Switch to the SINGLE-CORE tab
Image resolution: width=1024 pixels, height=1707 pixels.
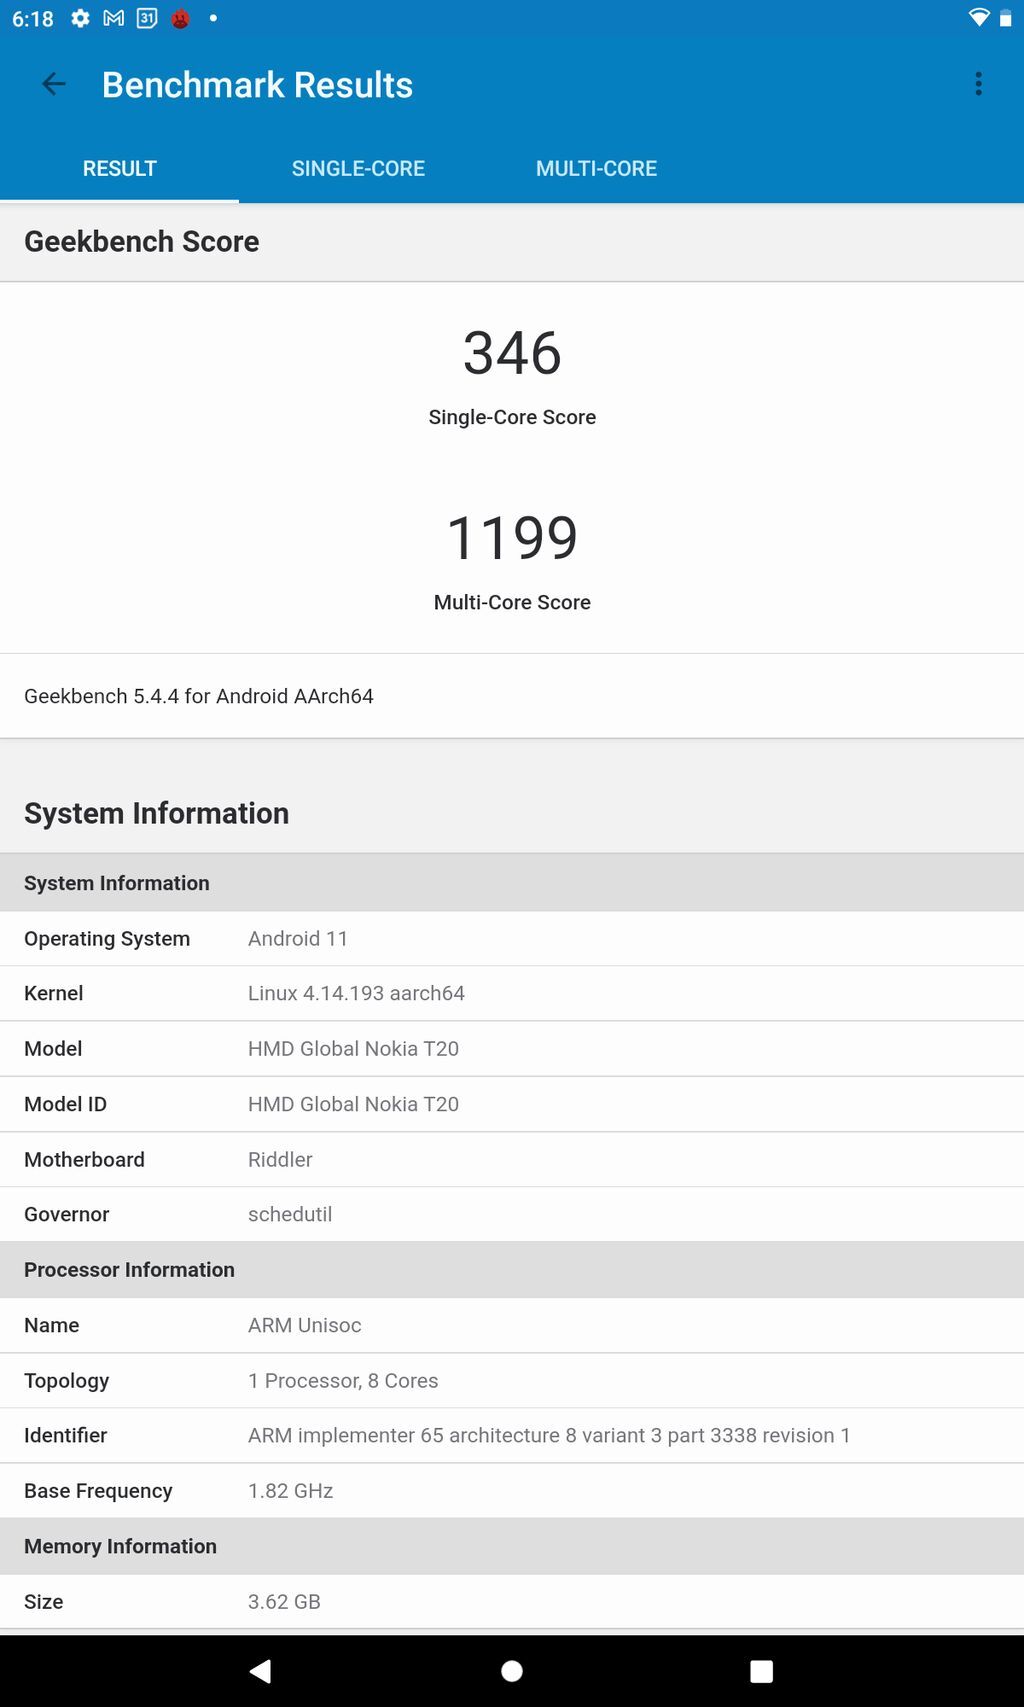tap(358, 169)
